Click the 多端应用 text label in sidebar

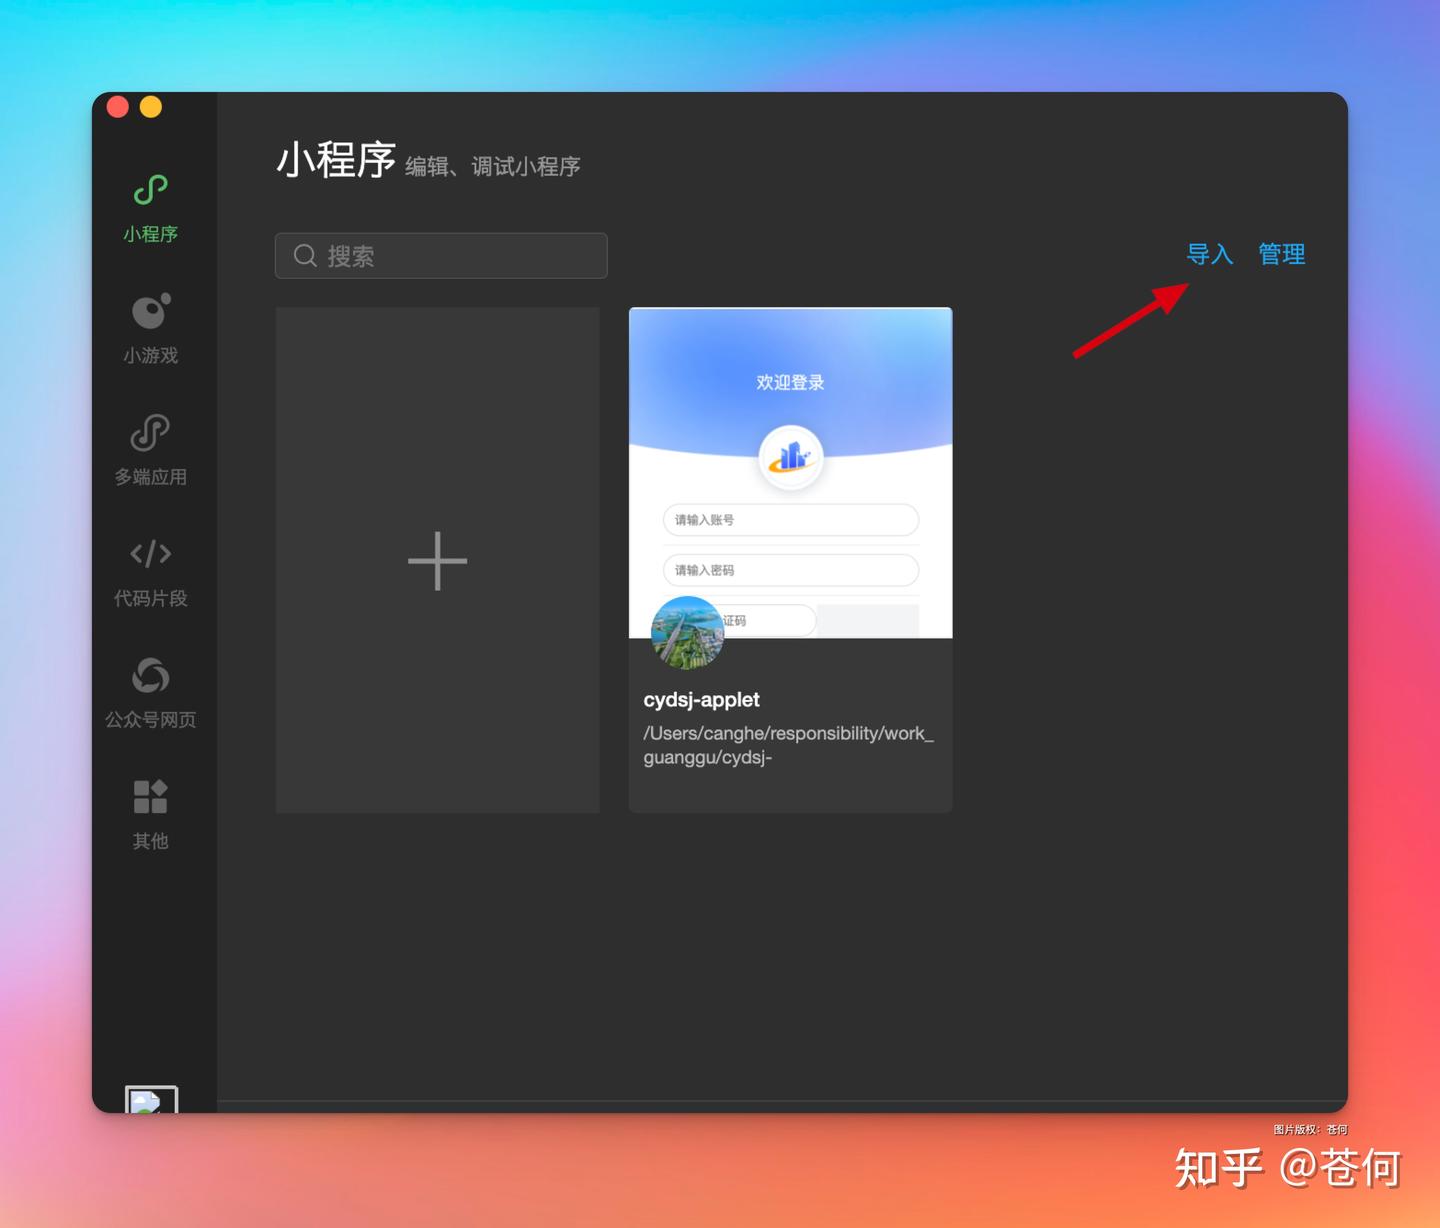[150, 477]
